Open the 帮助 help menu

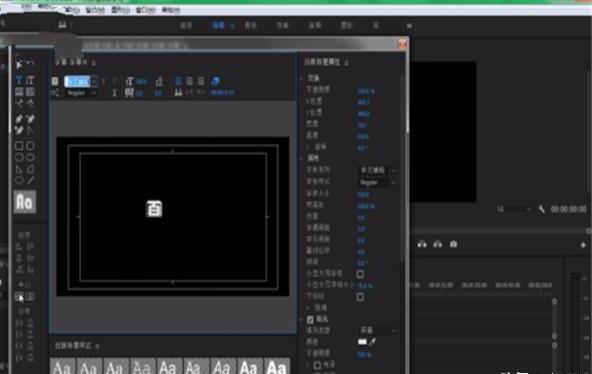coord(171,10)
